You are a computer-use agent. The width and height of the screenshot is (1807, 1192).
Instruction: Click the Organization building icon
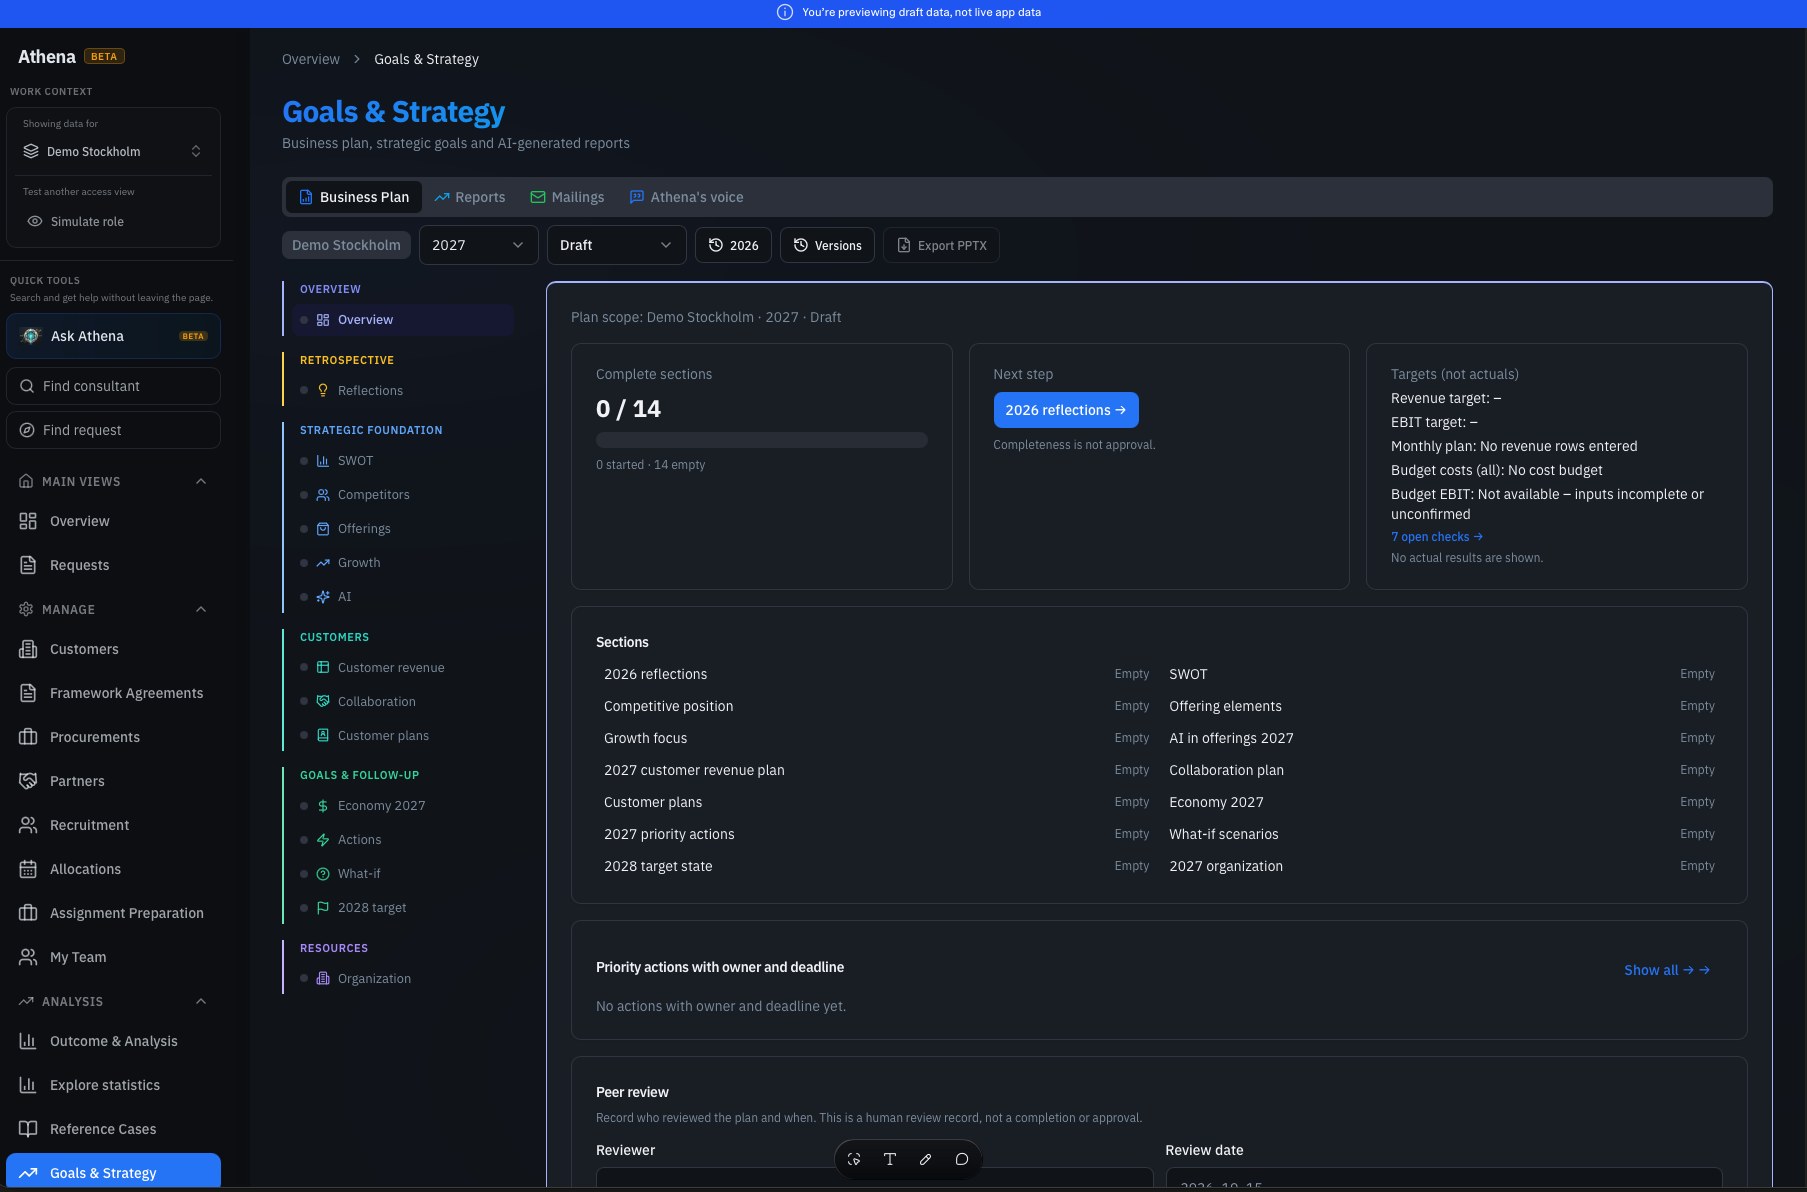tap(323, 979)
